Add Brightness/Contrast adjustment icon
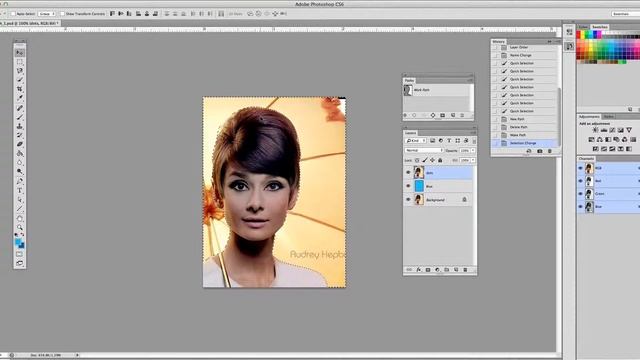Screen dimensions: 640x360 595,130
